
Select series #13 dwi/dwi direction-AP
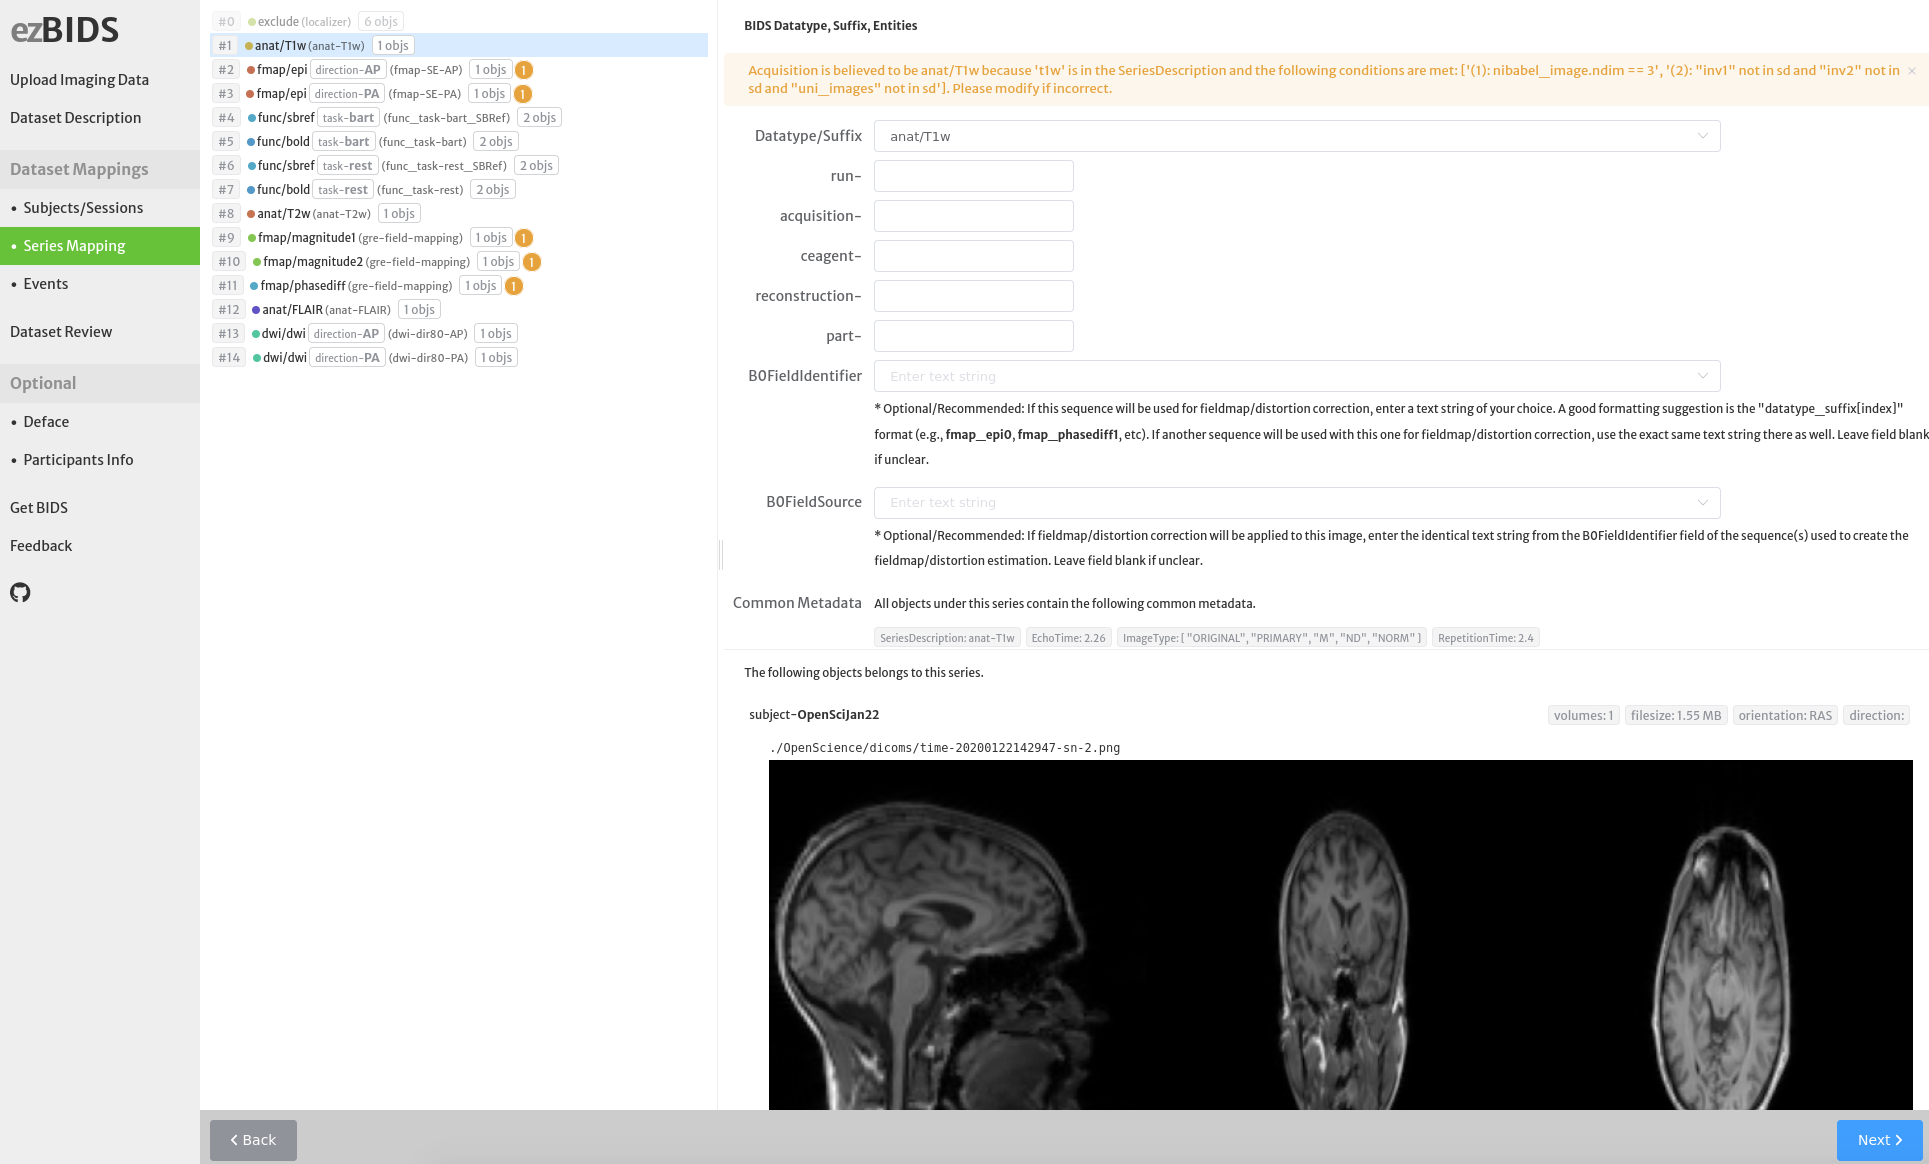click(459, 334)
